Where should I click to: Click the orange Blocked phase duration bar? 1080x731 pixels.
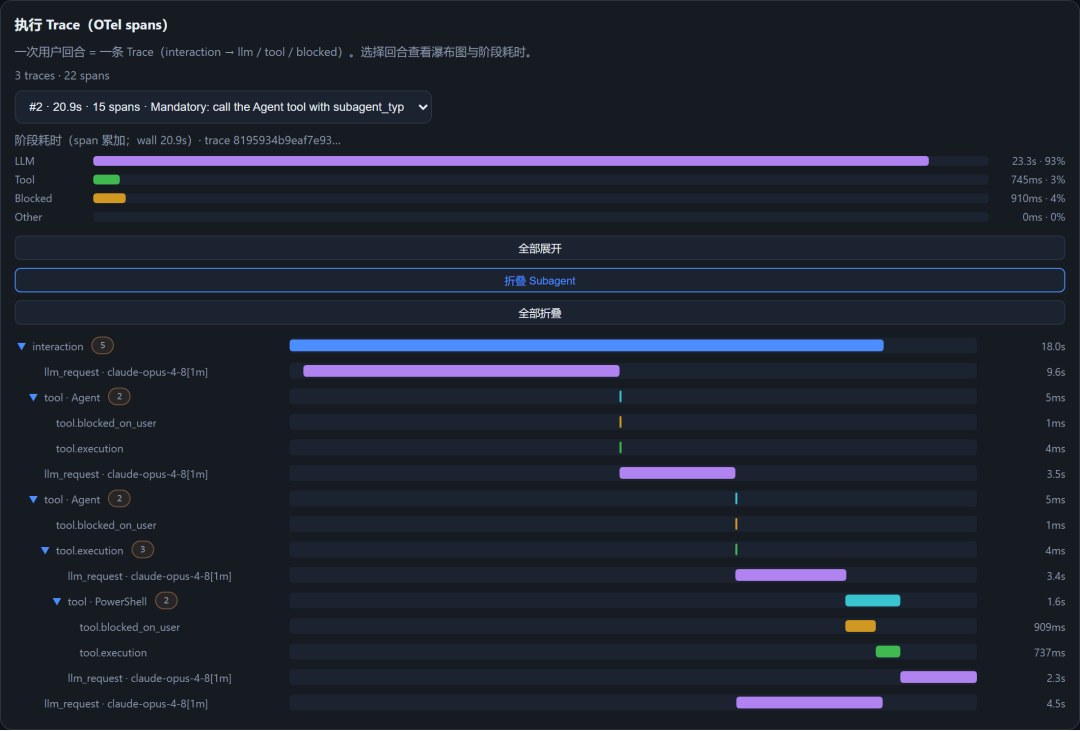pos(110,198)
